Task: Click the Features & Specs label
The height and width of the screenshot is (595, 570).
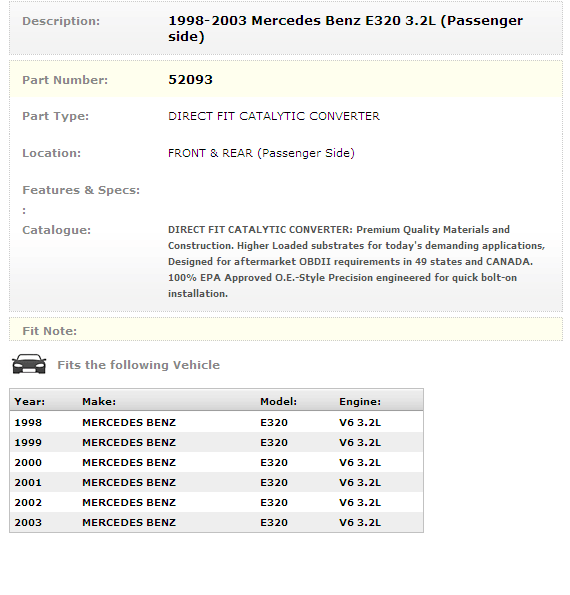Action: (81, 190)
